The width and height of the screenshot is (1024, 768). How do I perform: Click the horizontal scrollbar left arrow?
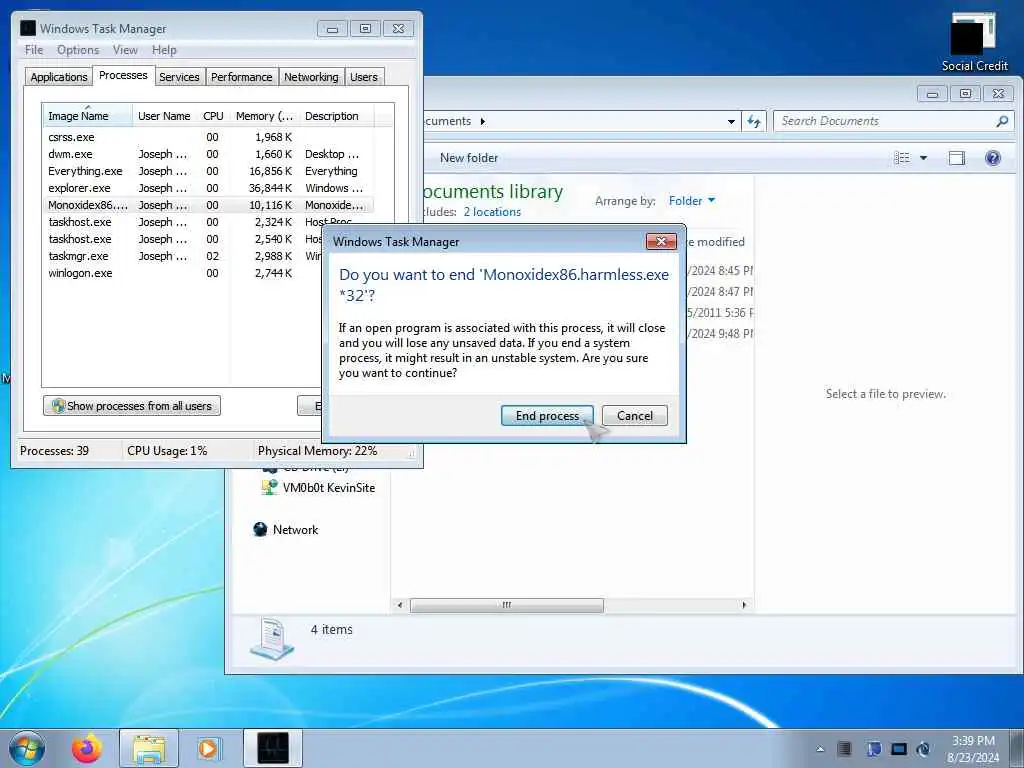tap(400, 605)
